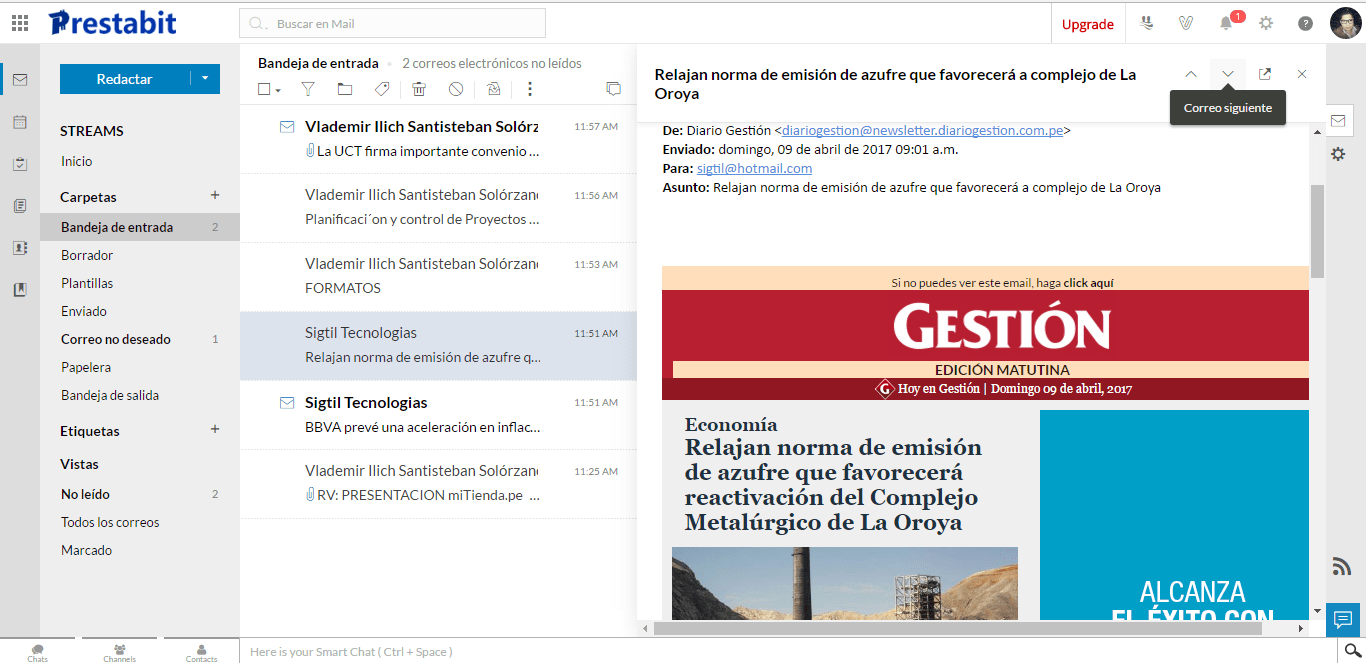Open more actions three-dot menu
Image resolution: width=1366 pixels, height=663 pixels.
coord(530,89)
